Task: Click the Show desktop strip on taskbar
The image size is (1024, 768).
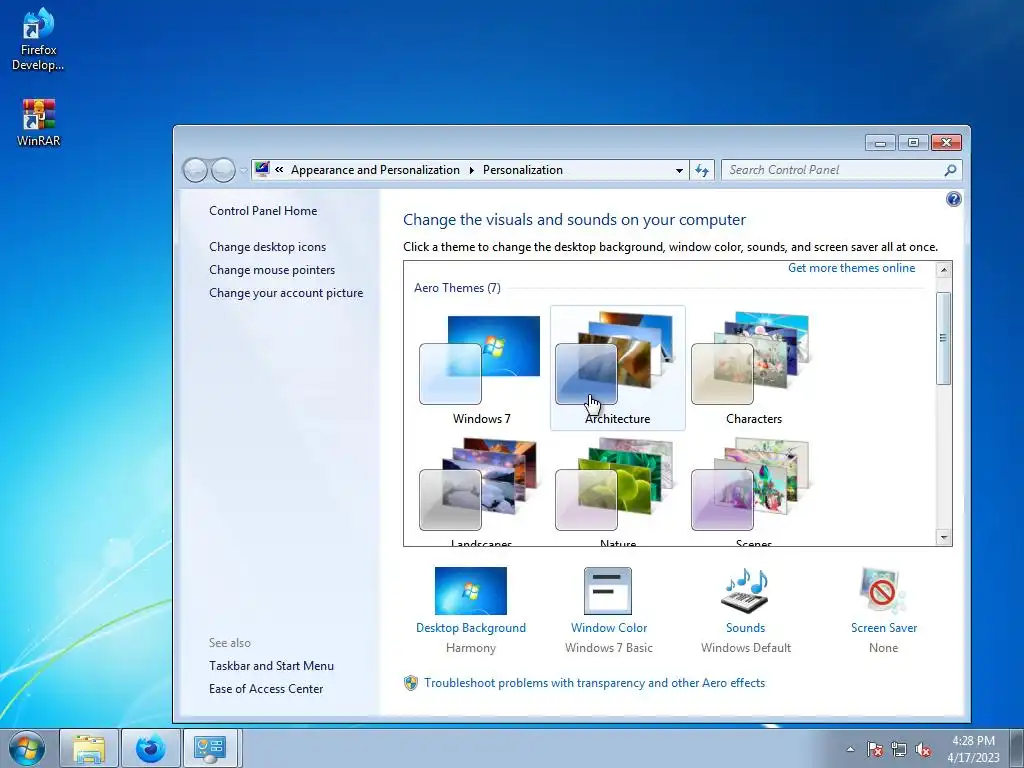Action: point(1017,748)
